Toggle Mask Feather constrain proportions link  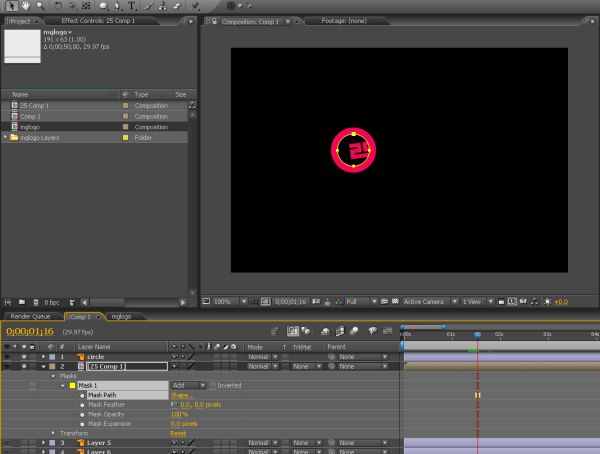174,405
